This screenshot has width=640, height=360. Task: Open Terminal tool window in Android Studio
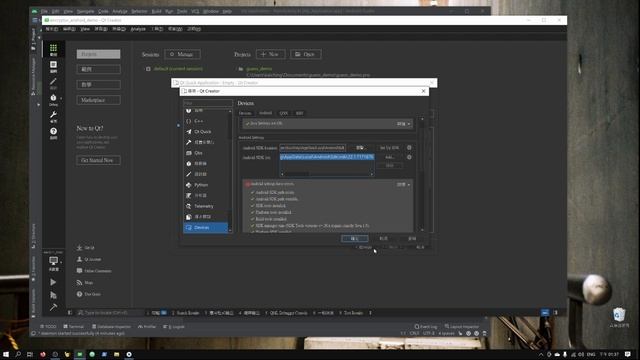tap(74, 327)
